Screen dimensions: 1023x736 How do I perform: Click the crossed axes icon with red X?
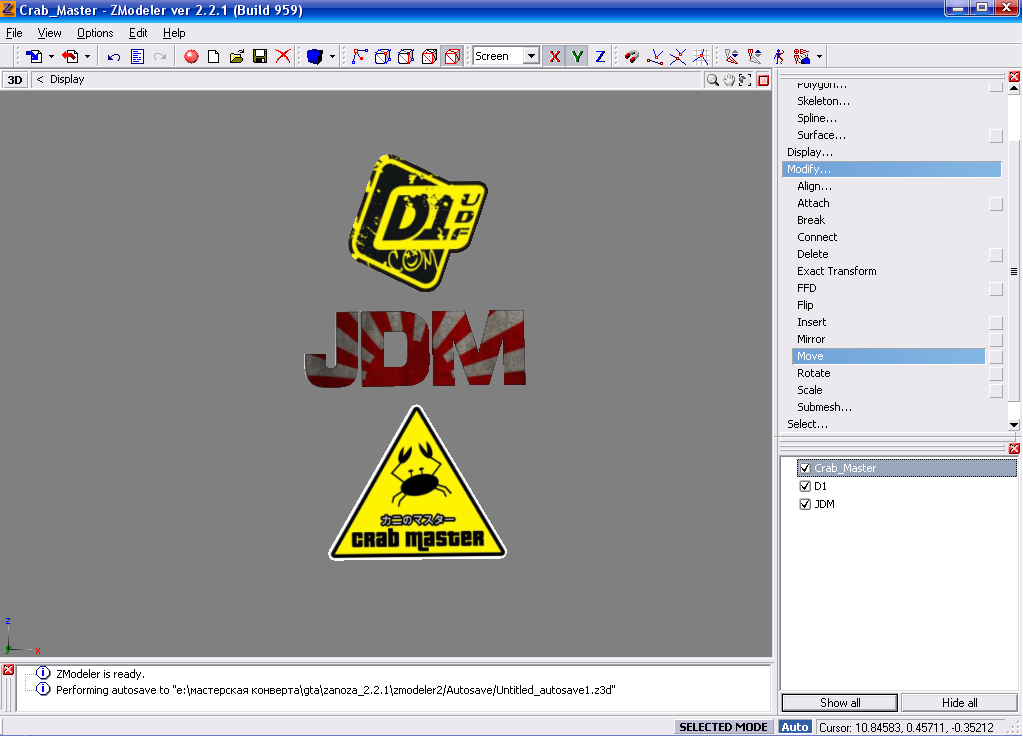[678, 57]
